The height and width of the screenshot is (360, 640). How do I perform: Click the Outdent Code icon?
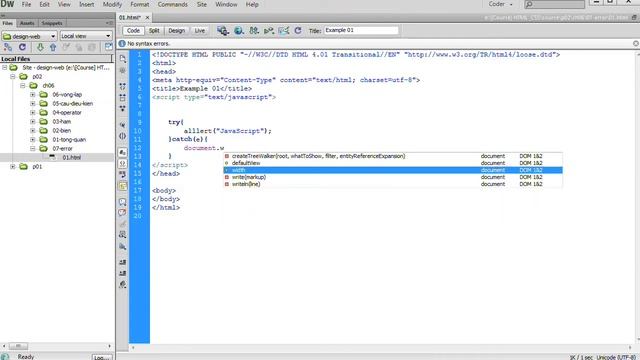pyautogui.click(x=122, y=273)
